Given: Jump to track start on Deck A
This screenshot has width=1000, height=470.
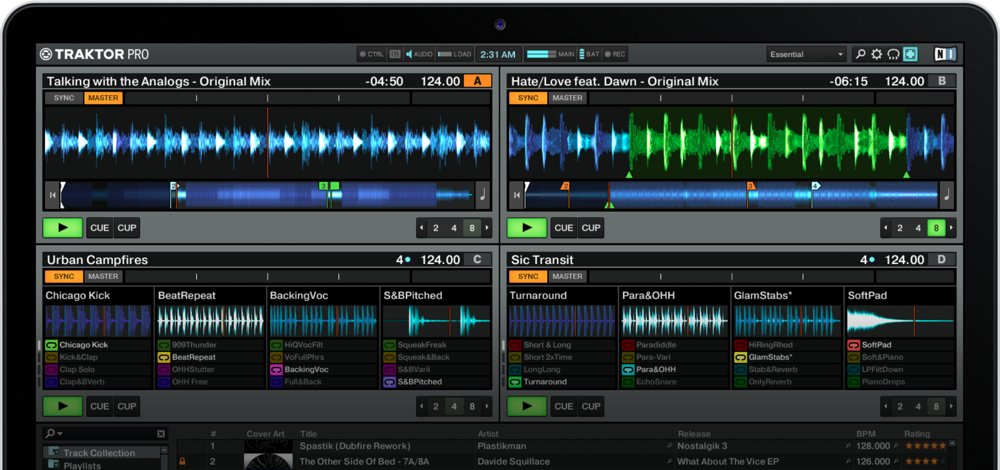Looking at the screenshot, I should pos(52,195).
